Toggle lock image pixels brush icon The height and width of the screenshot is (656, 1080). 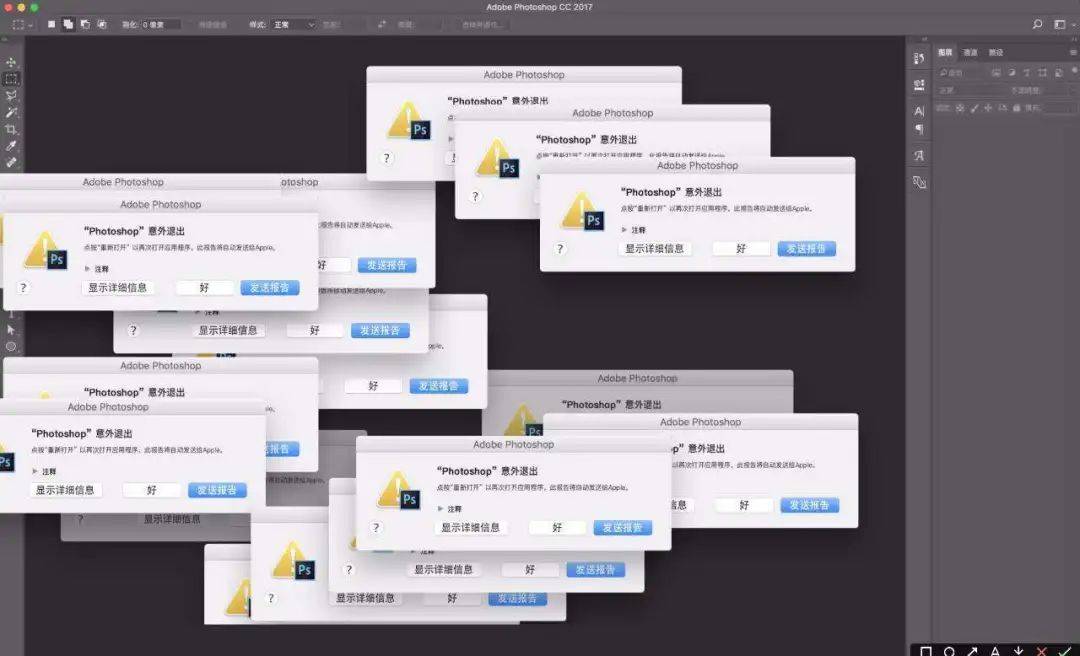click(x=974, y=108)
